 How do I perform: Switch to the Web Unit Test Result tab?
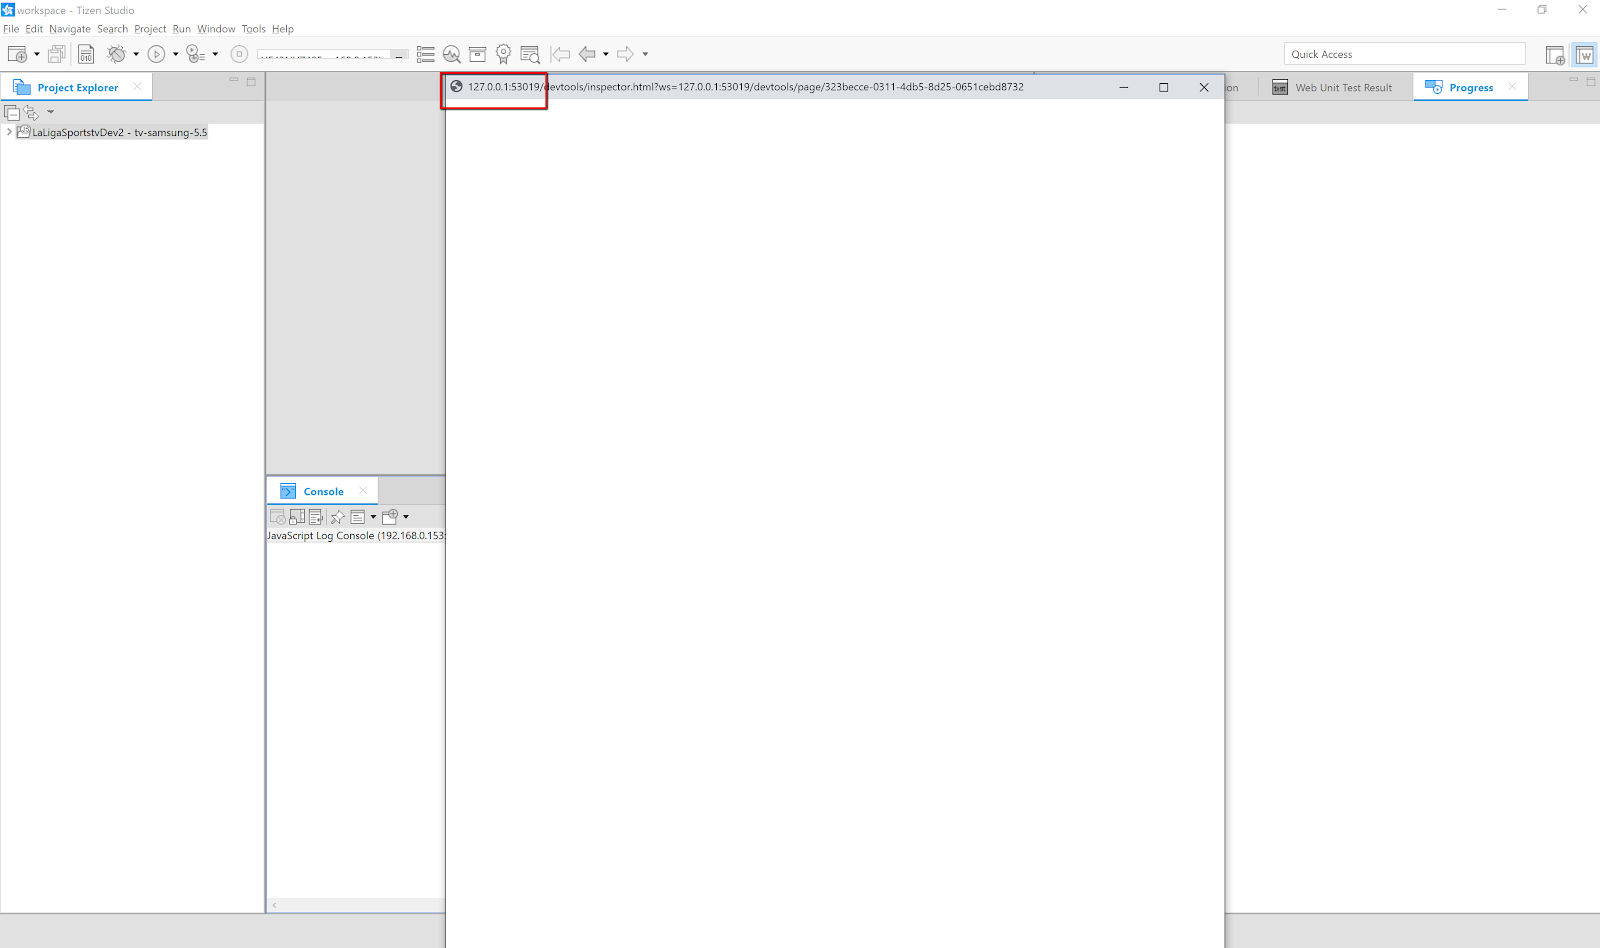tap(1343, 87)
